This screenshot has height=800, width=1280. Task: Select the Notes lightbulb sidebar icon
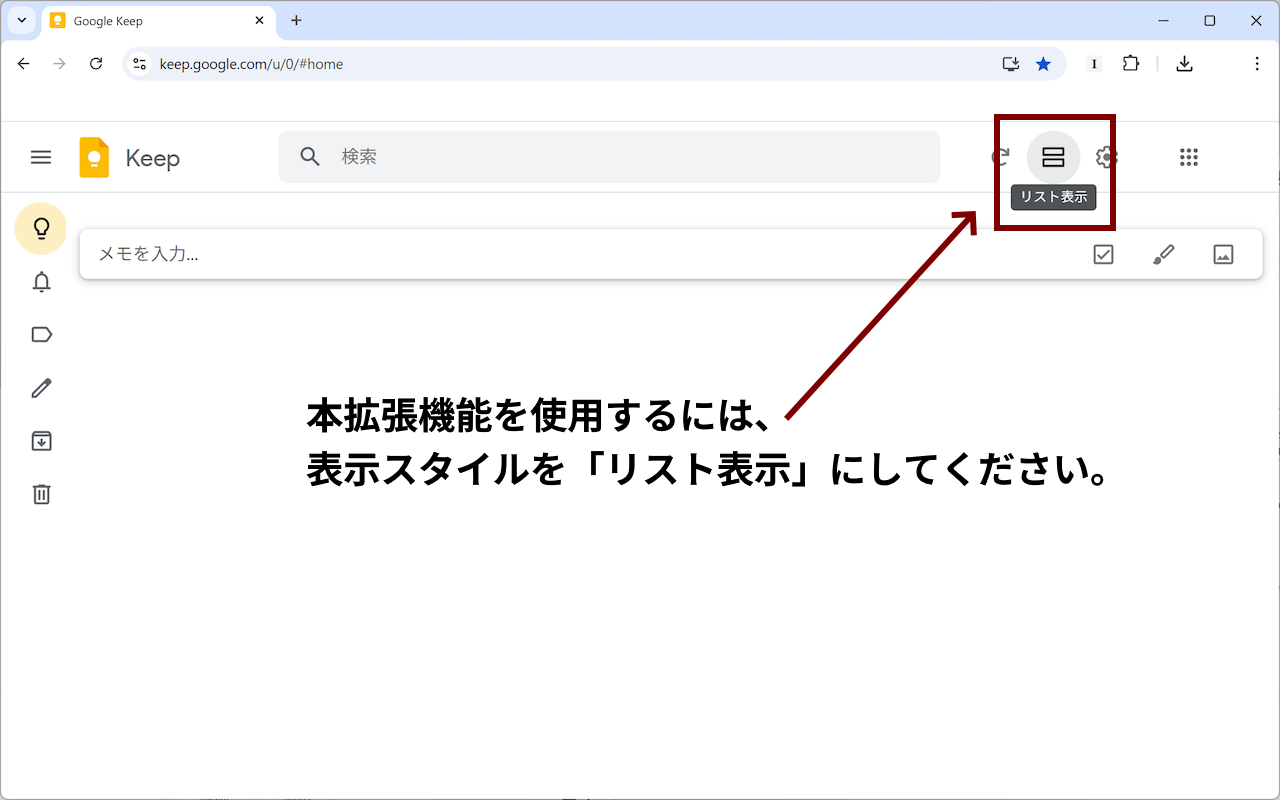tap(41, 229)
